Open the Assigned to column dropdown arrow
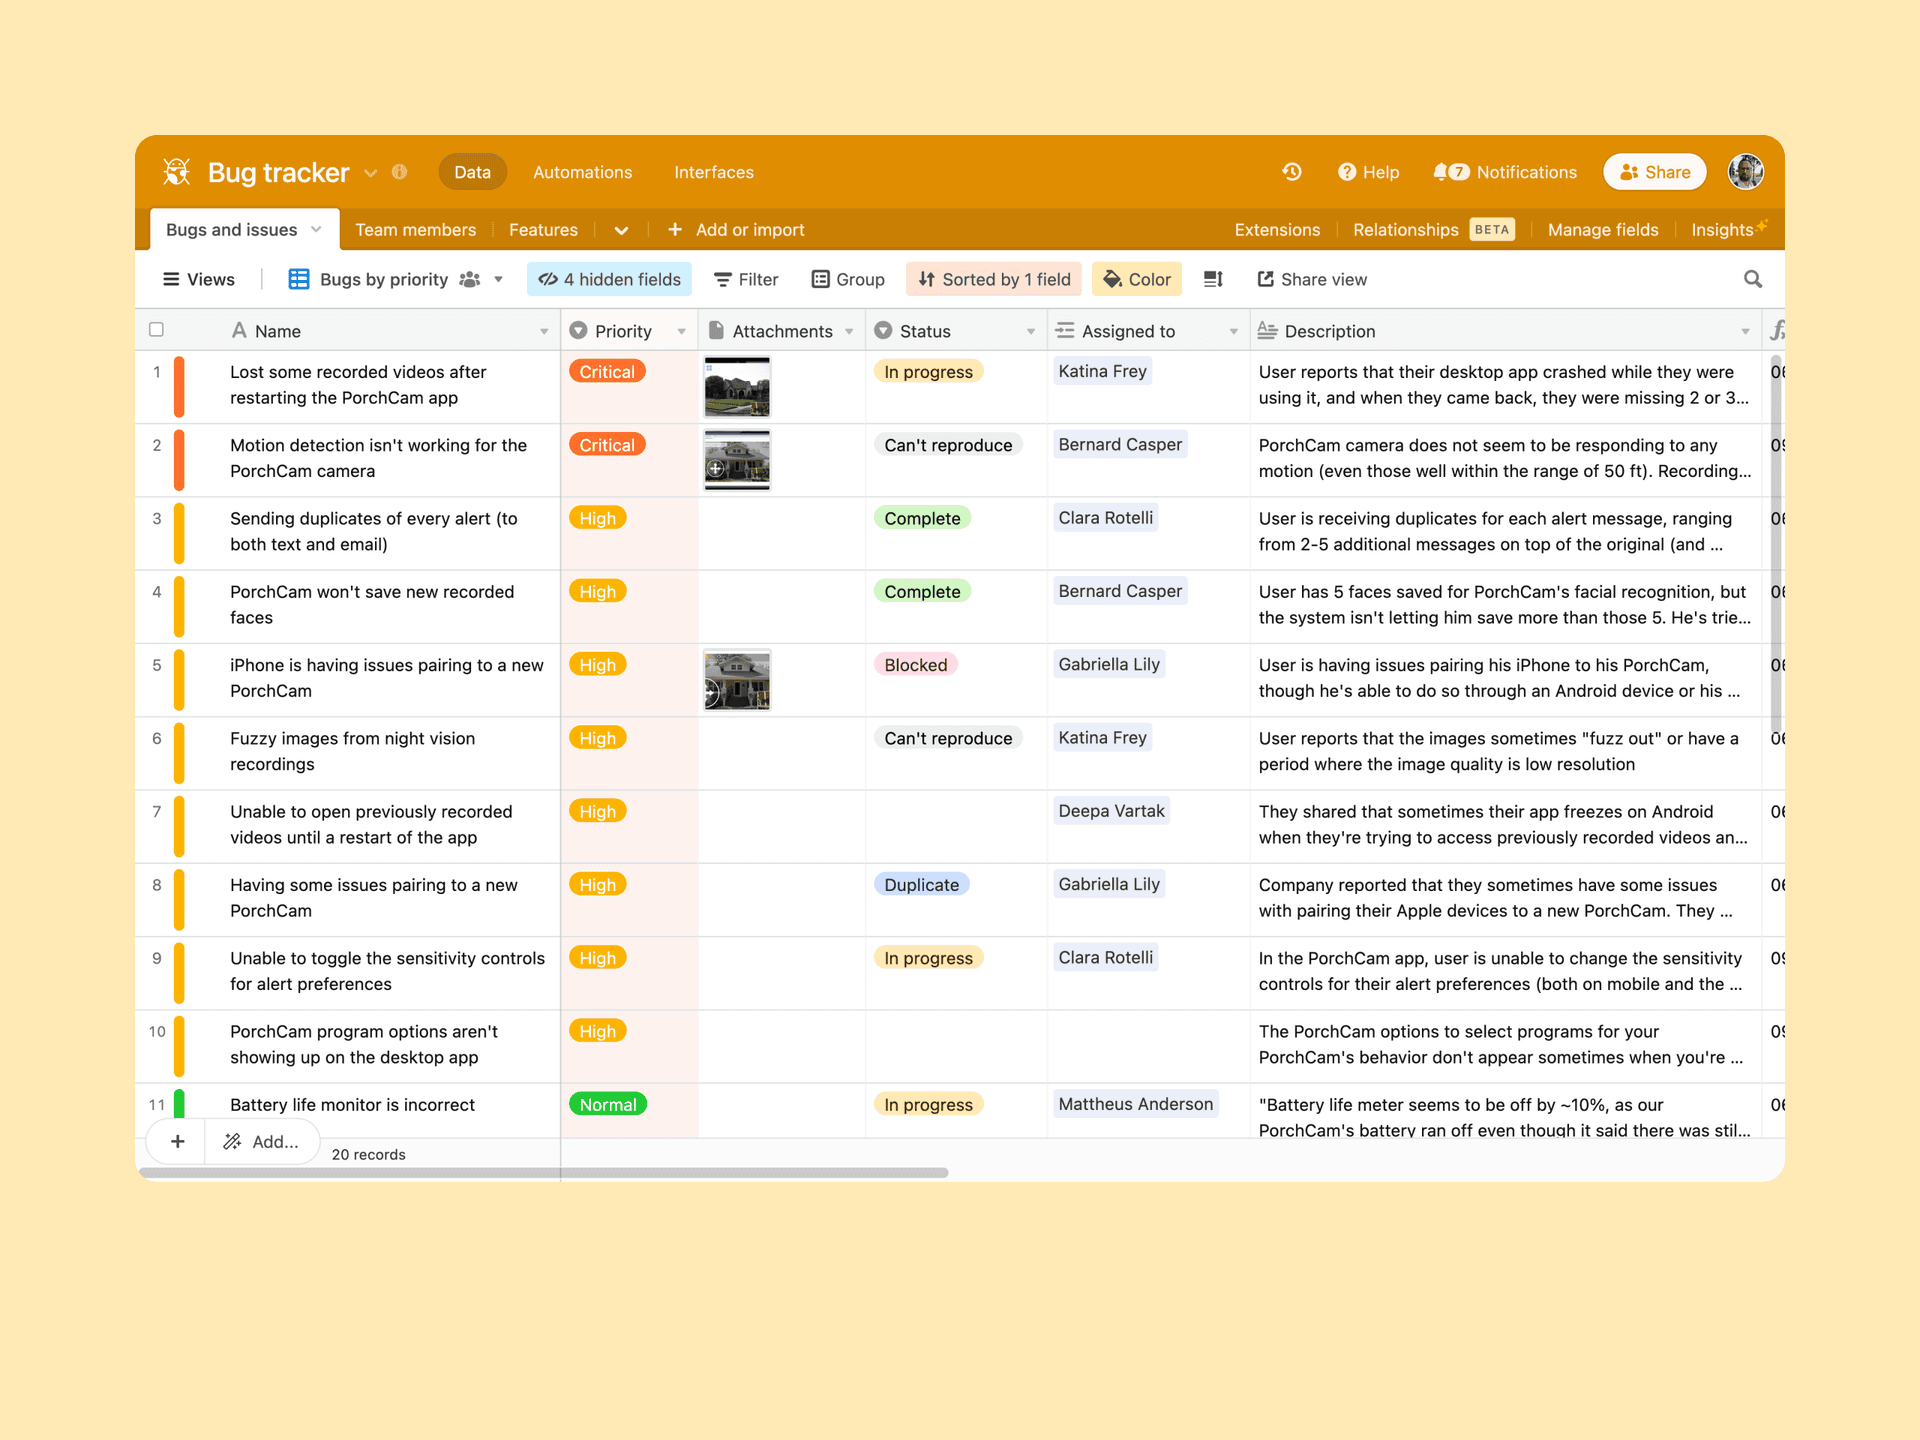Image resolution: width=1920 pixels, height=1440 pixels. [1233, 331]
